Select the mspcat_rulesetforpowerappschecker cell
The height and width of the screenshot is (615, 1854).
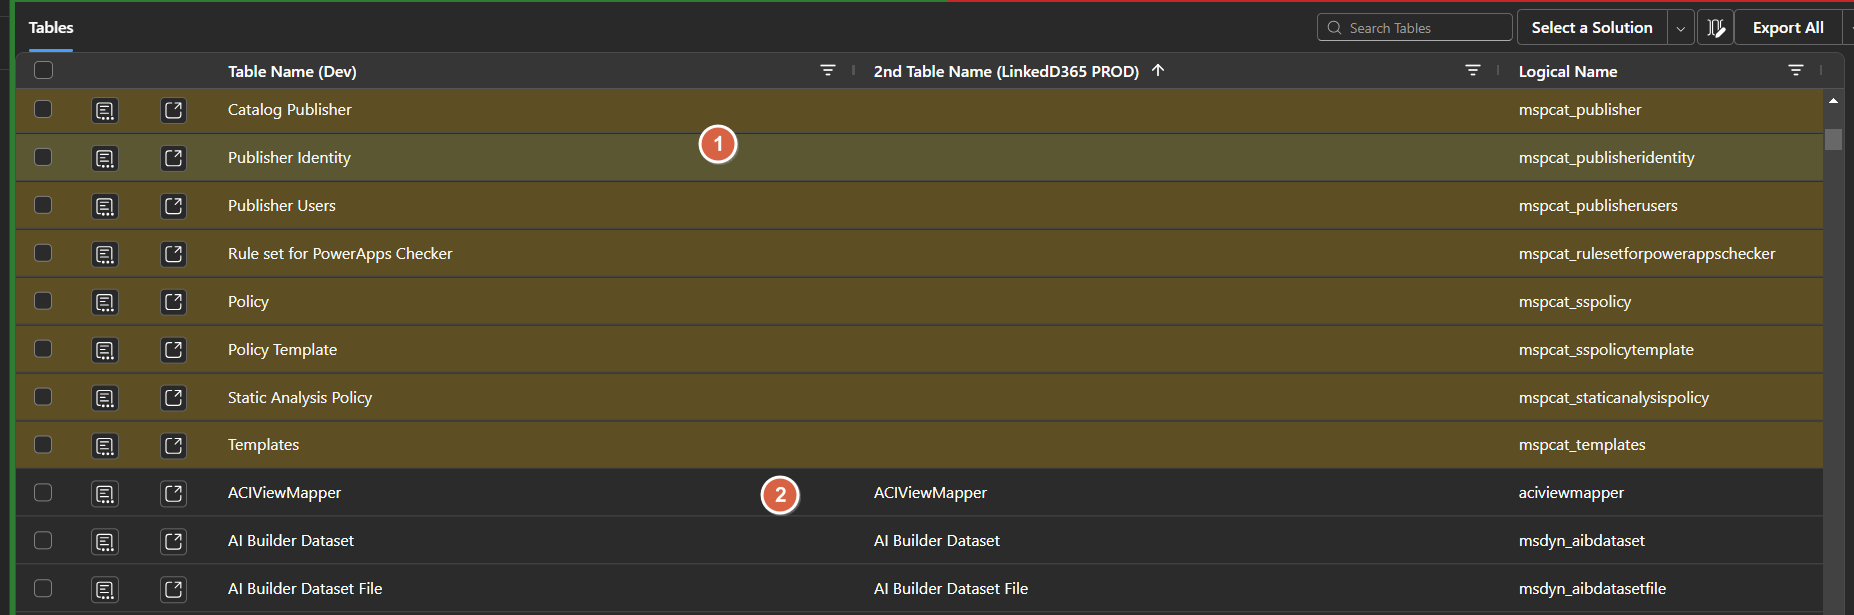[1647, 254]
